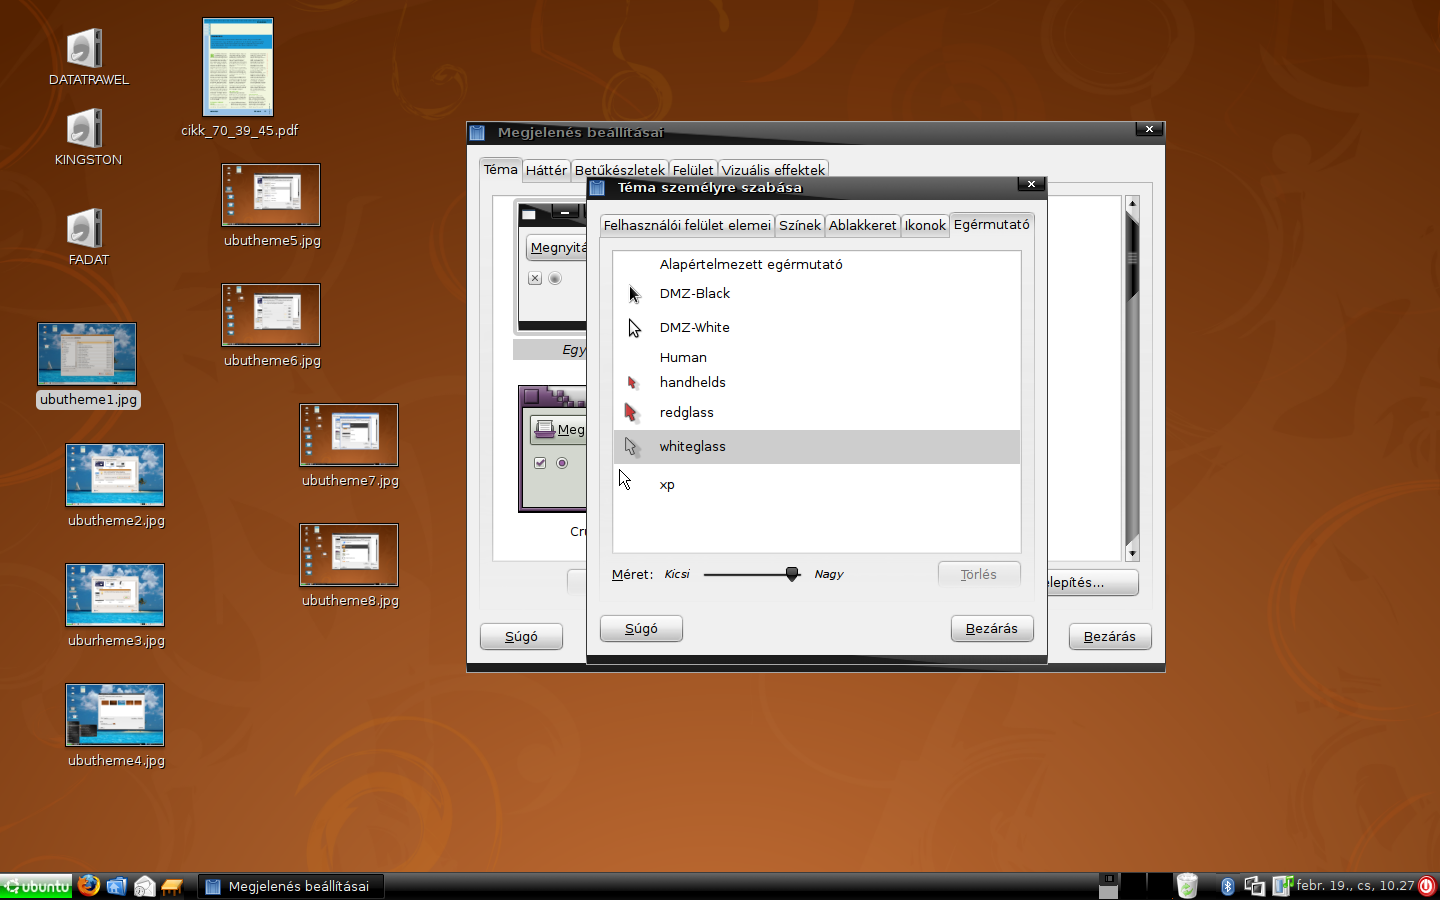This screenshot has width=1440, height=900.
Task: Choose the xp cursor theme
Action: click(816, 484)
